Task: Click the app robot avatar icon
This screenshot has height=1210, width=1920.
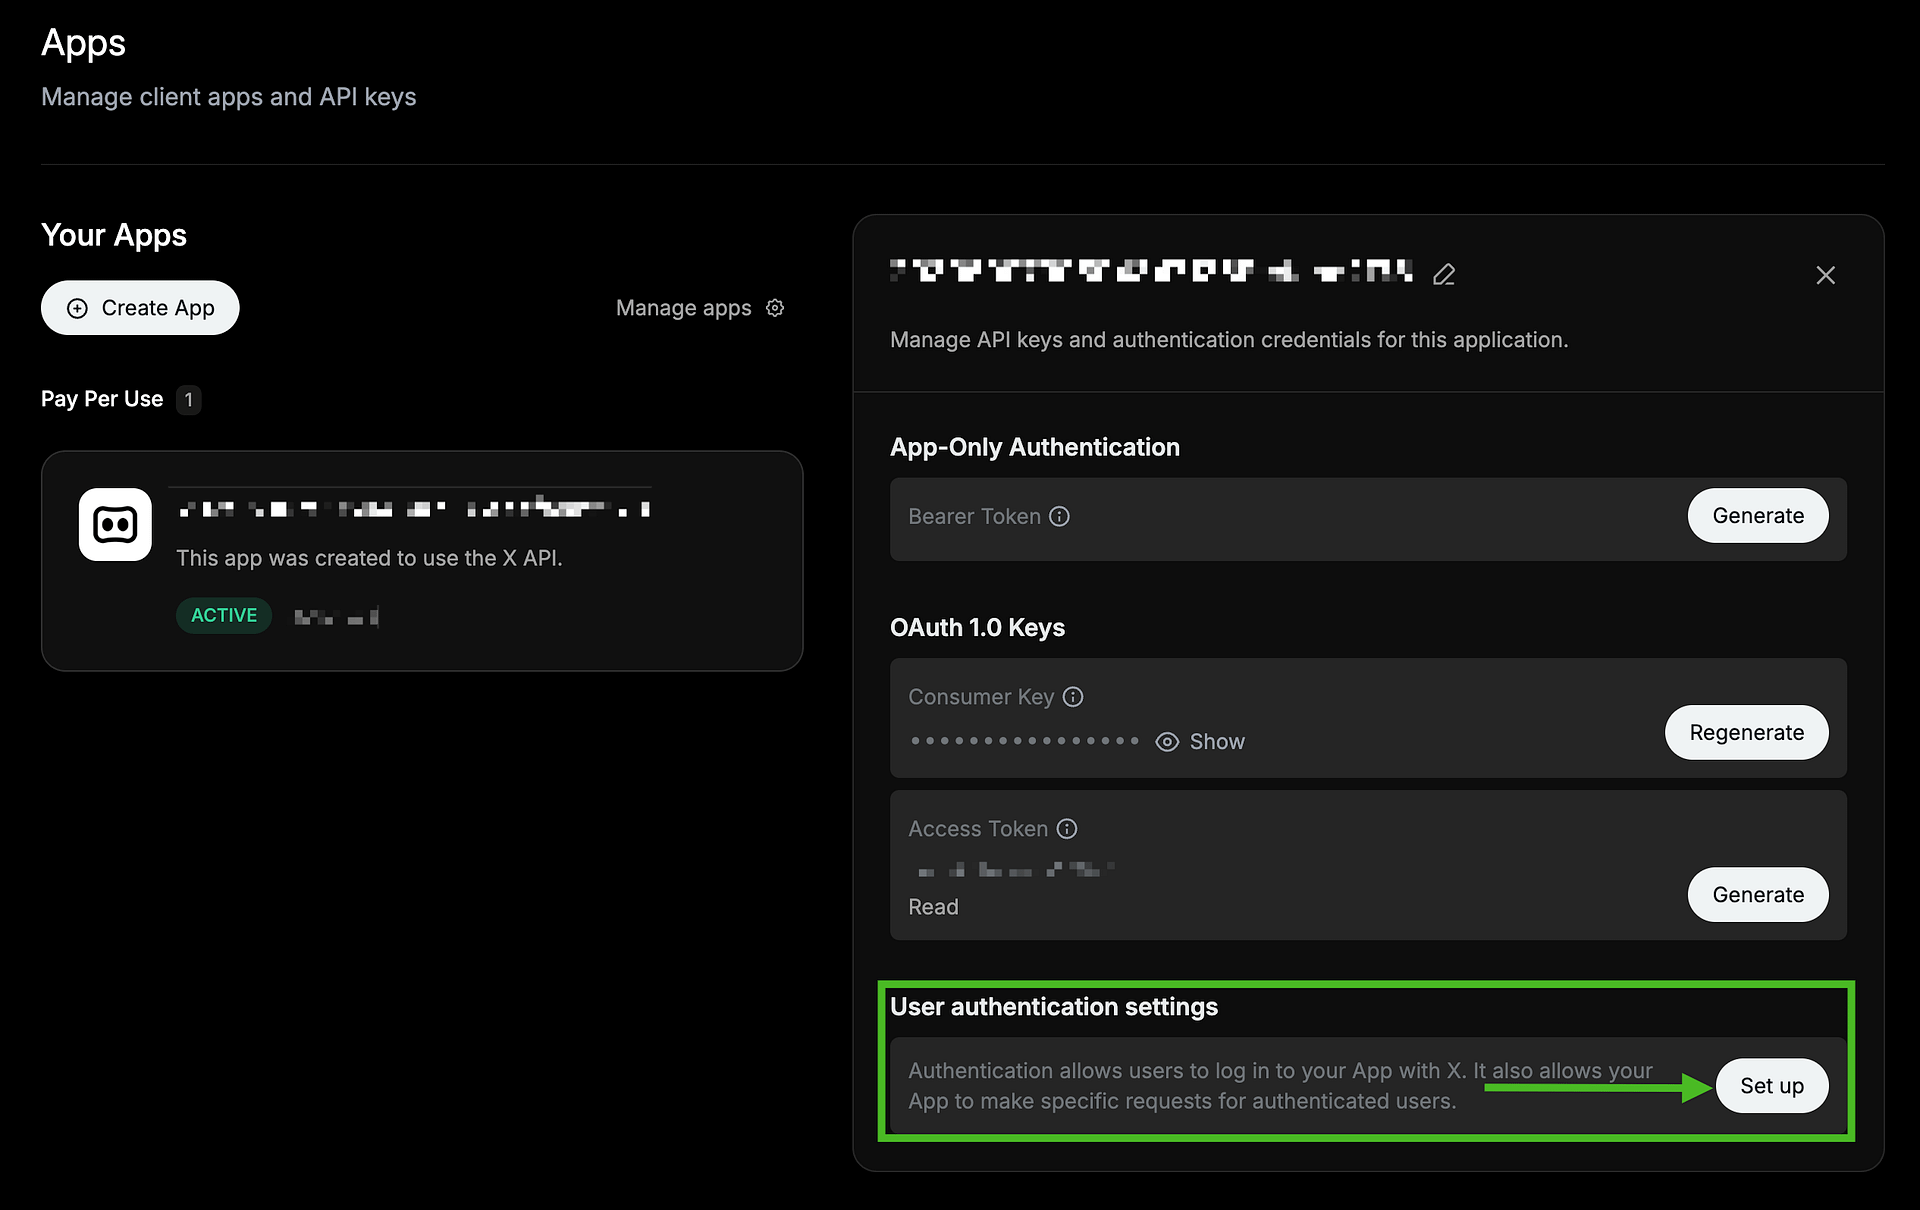Action: pyautogui.click(x=115, y=525)
